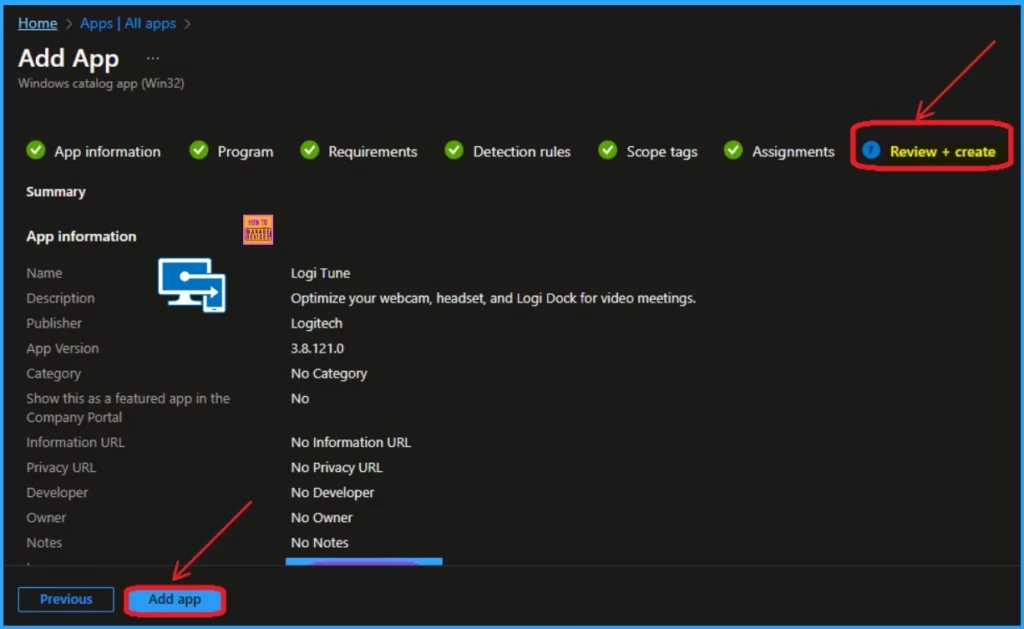Switch to the Detection rules step
The height and width of the screenshot is (629, 1024).
[507, 152]
